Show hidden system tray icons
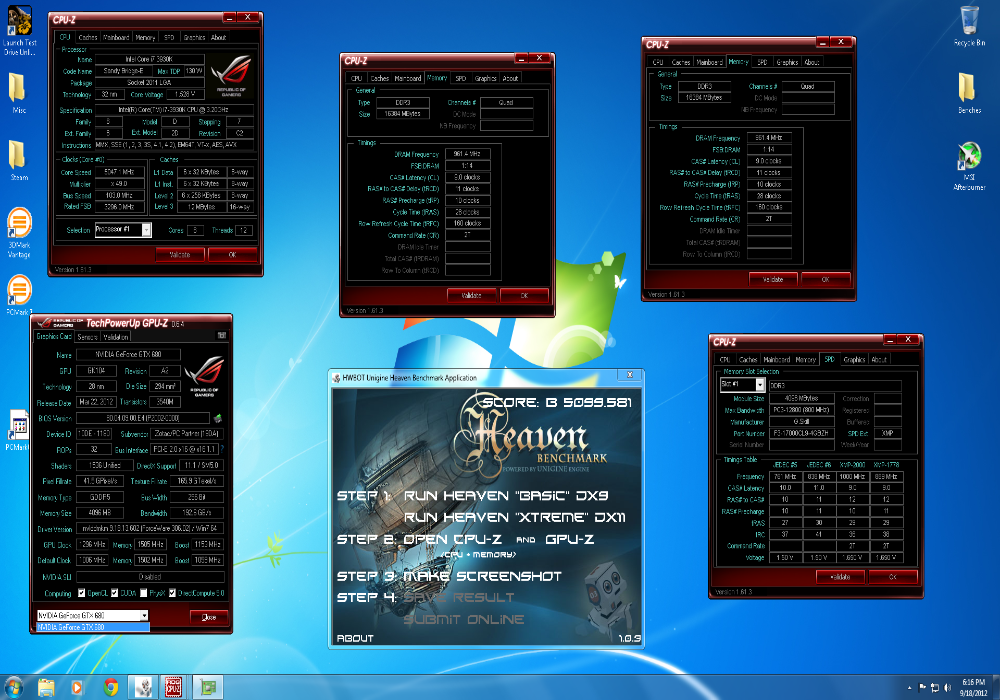 (x=909, y=688)
